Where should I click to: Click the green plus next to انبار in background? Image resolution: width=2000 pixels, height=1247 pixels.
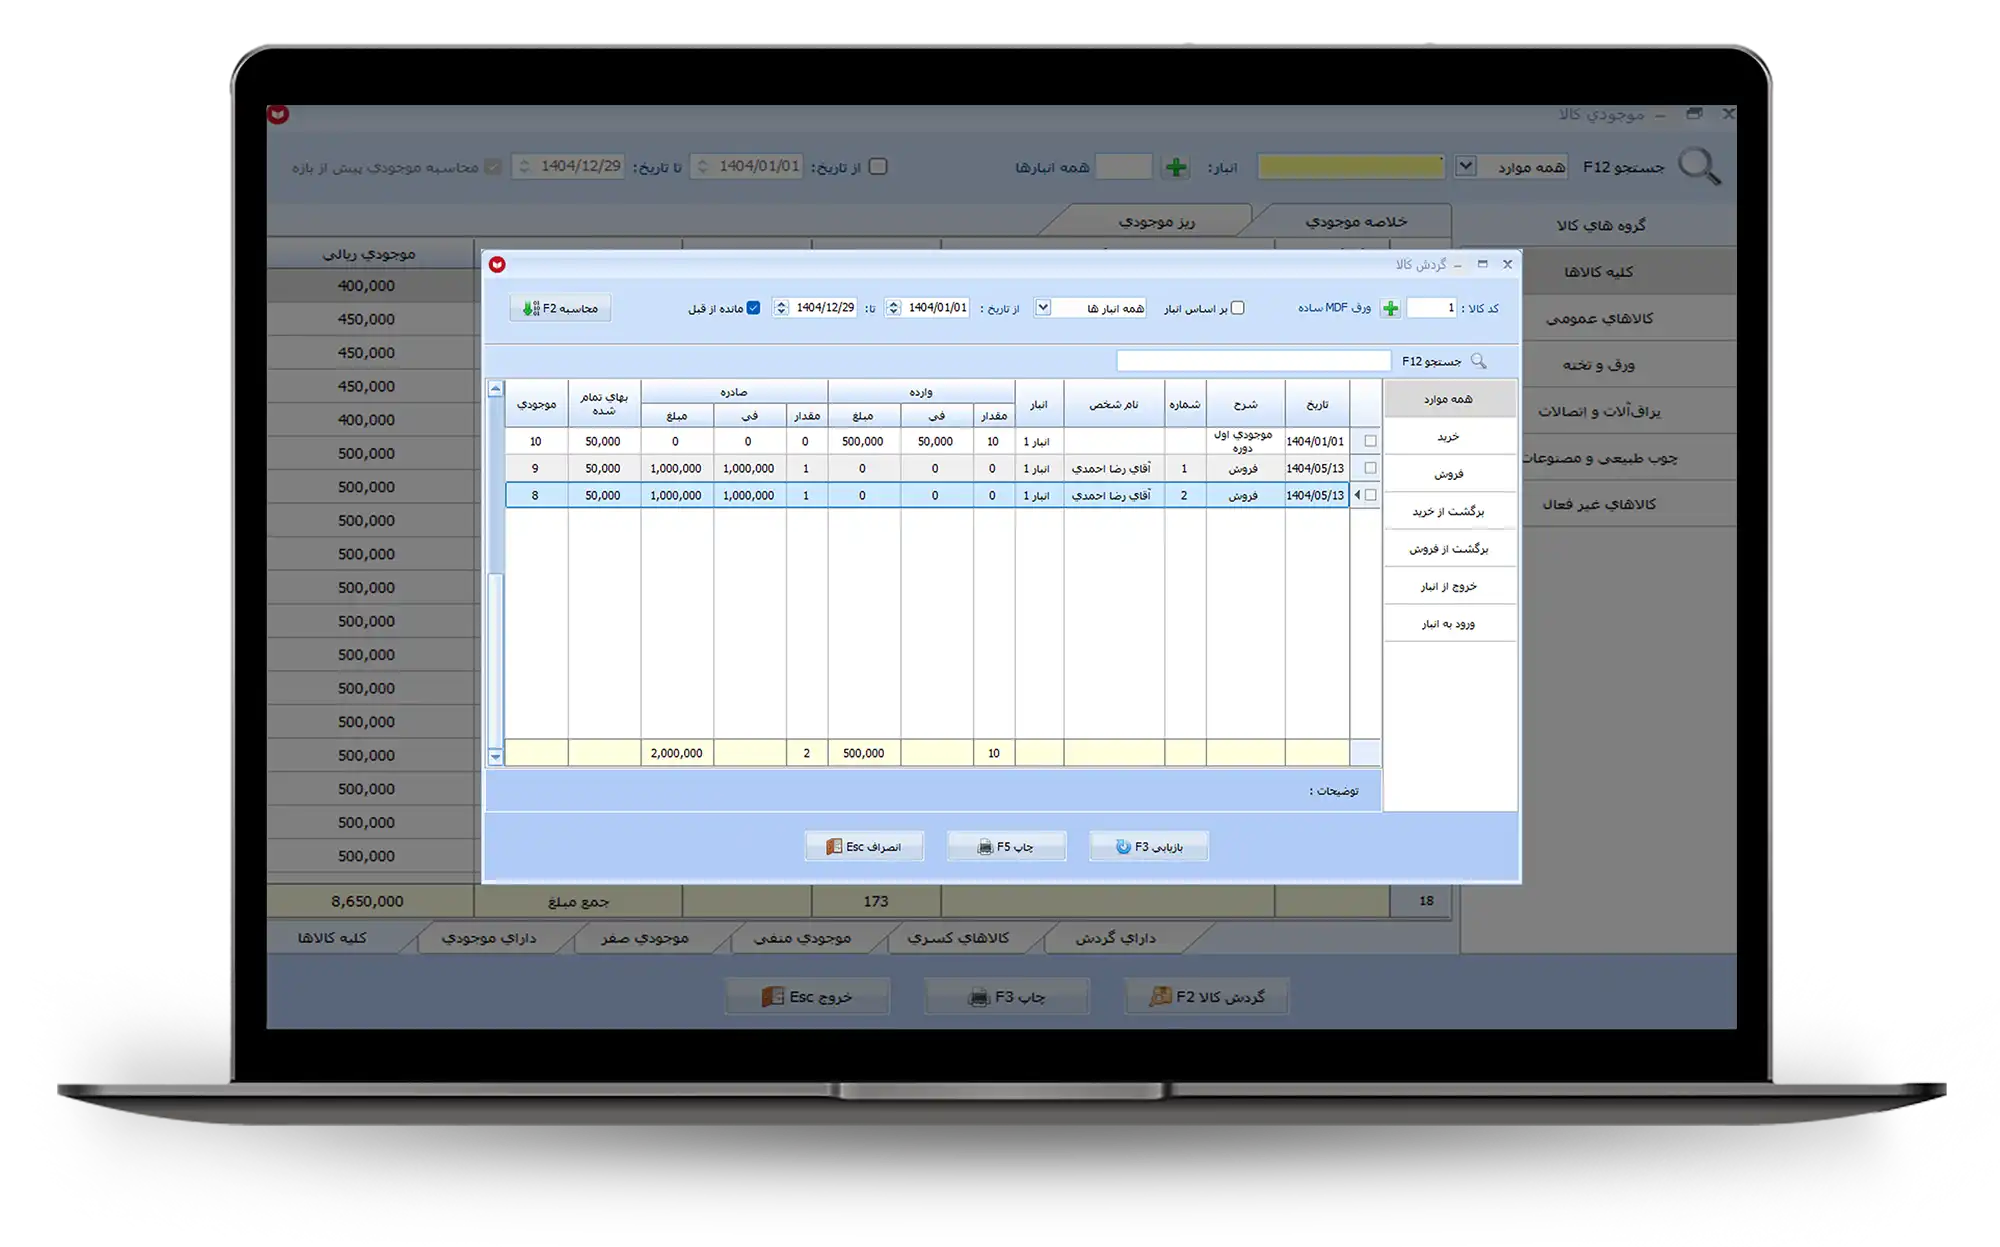coord(1176,167)
